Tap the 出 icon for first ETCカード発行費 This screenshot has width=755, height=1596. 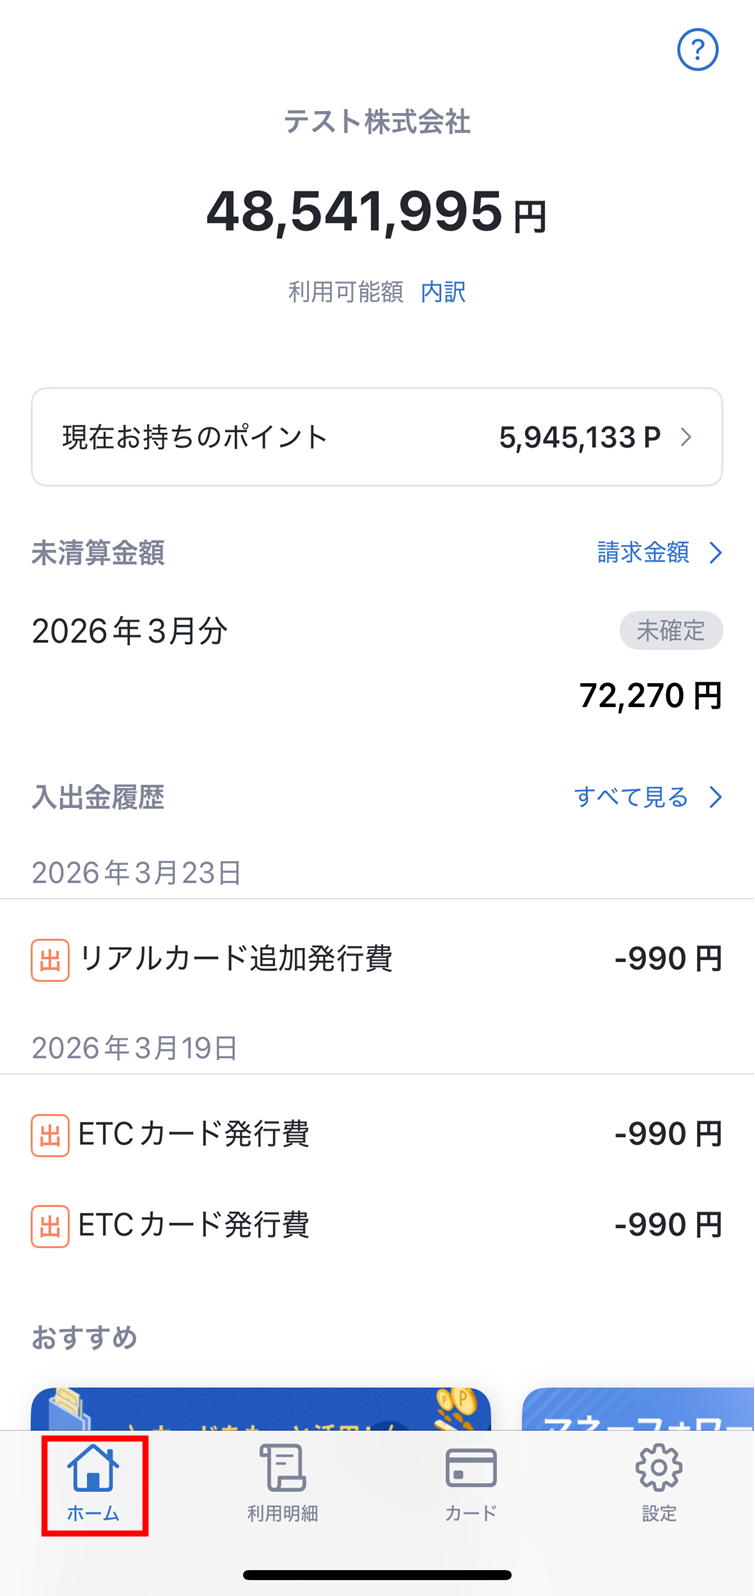(x=50, y=1135)
